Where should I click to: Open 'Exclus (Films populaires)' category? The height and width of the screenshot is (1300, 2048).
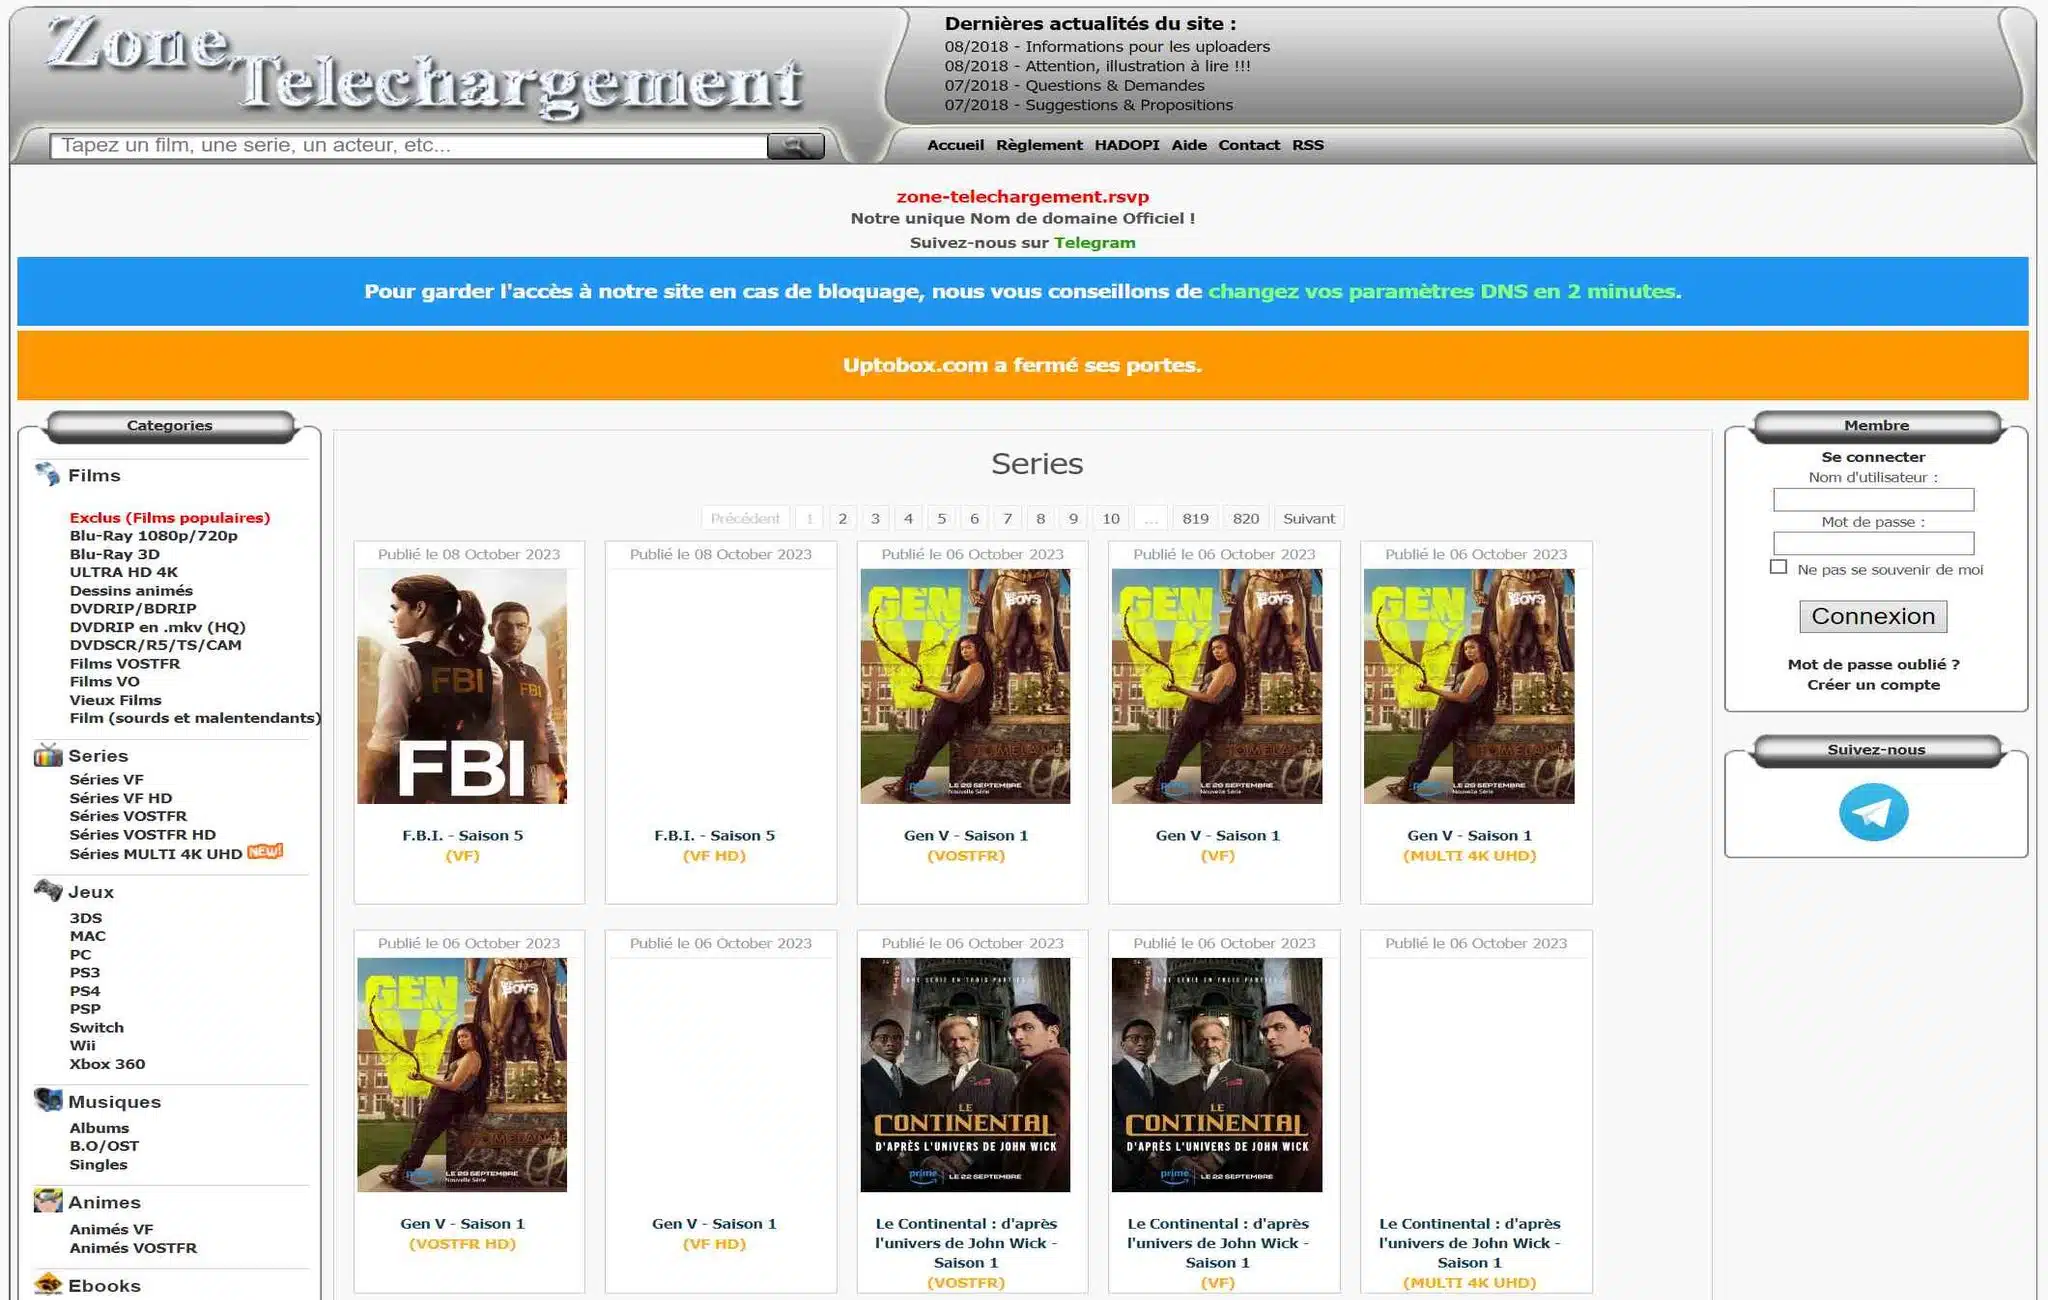[170, 518]
